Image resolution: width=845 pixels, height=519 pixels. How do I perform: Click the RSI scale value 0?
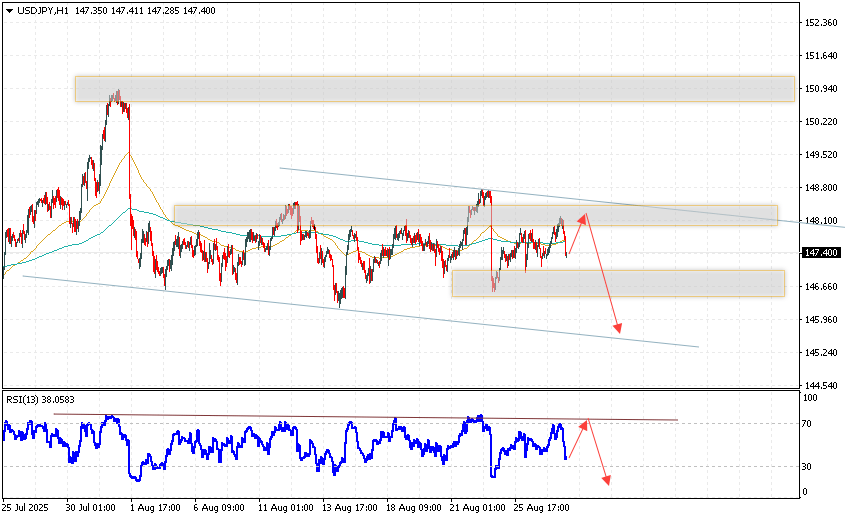click(x=805, y=492)
